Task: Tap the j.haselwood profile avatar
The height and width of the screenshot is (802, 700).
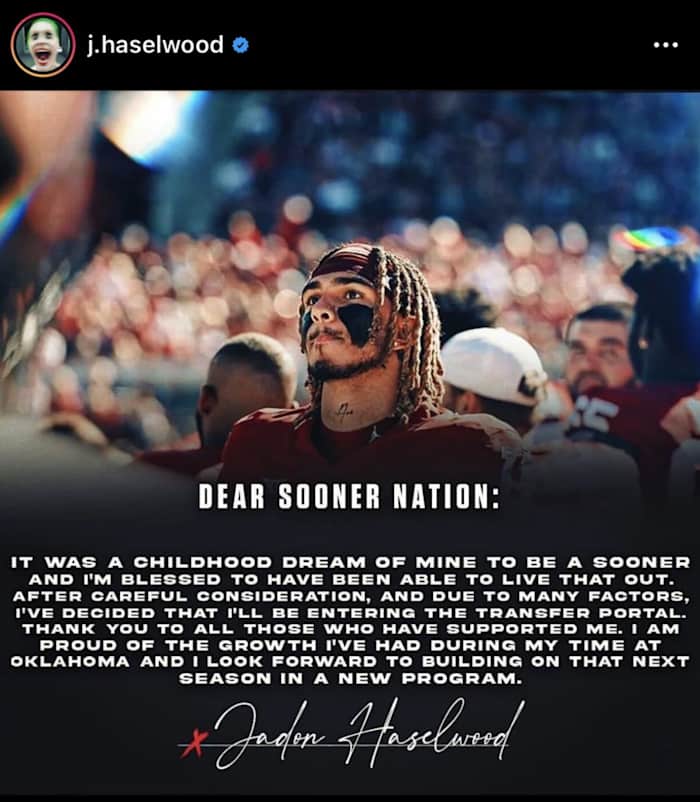Action: pos(43,45)
